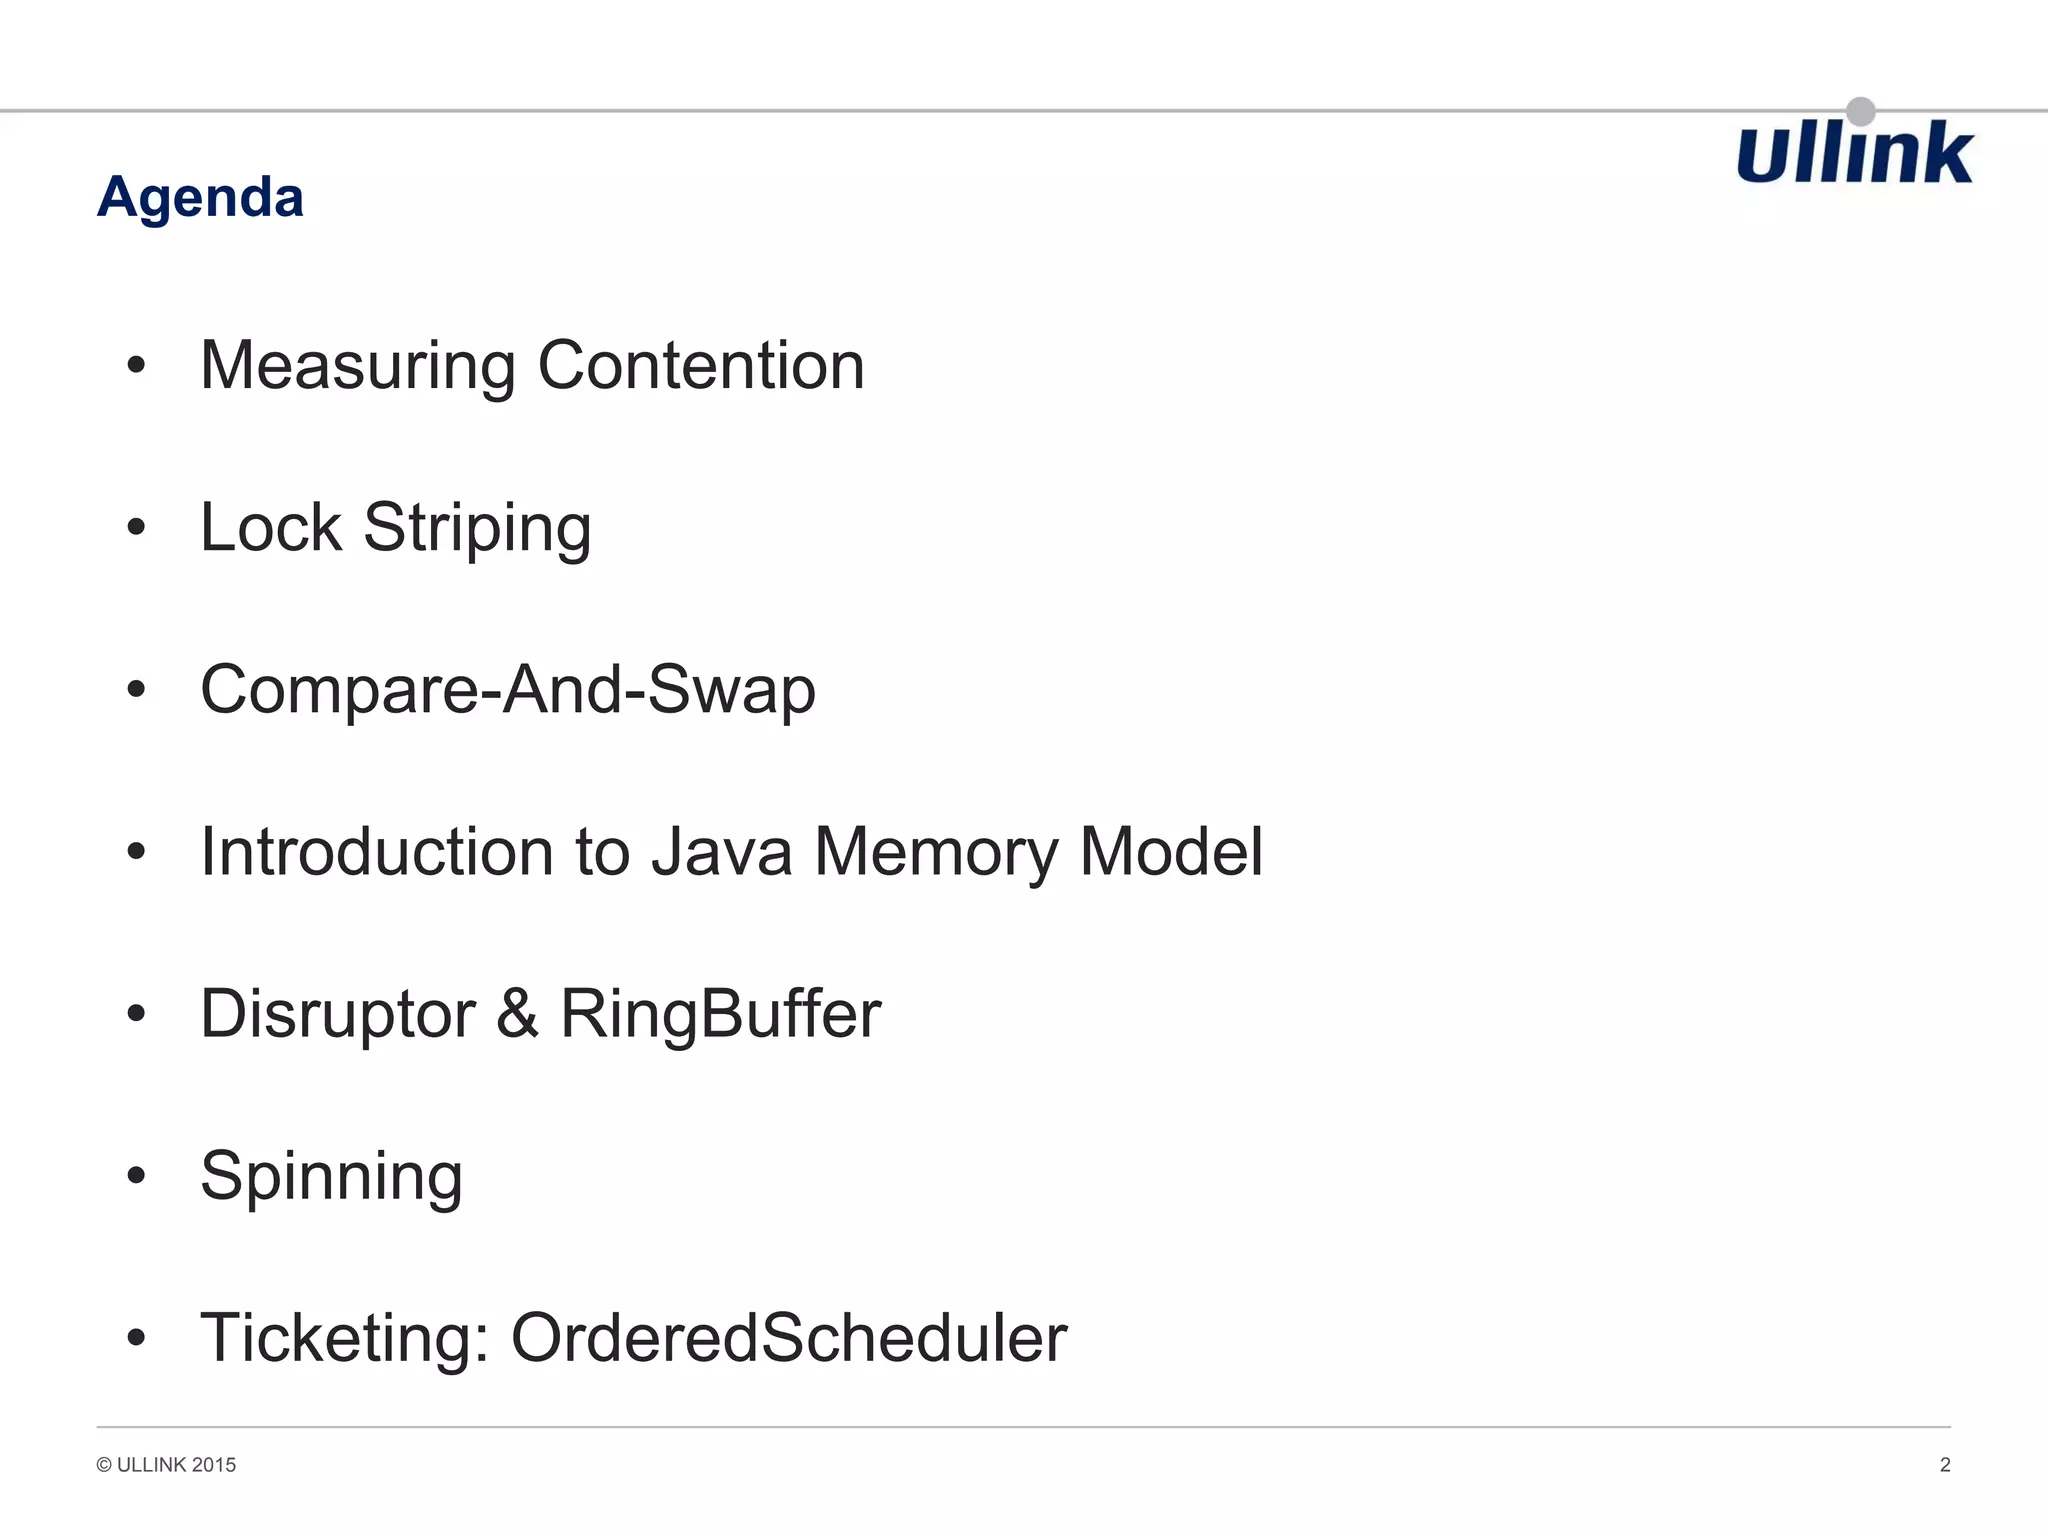Click the Lock Striping agenda item

(x=396, y=528)
